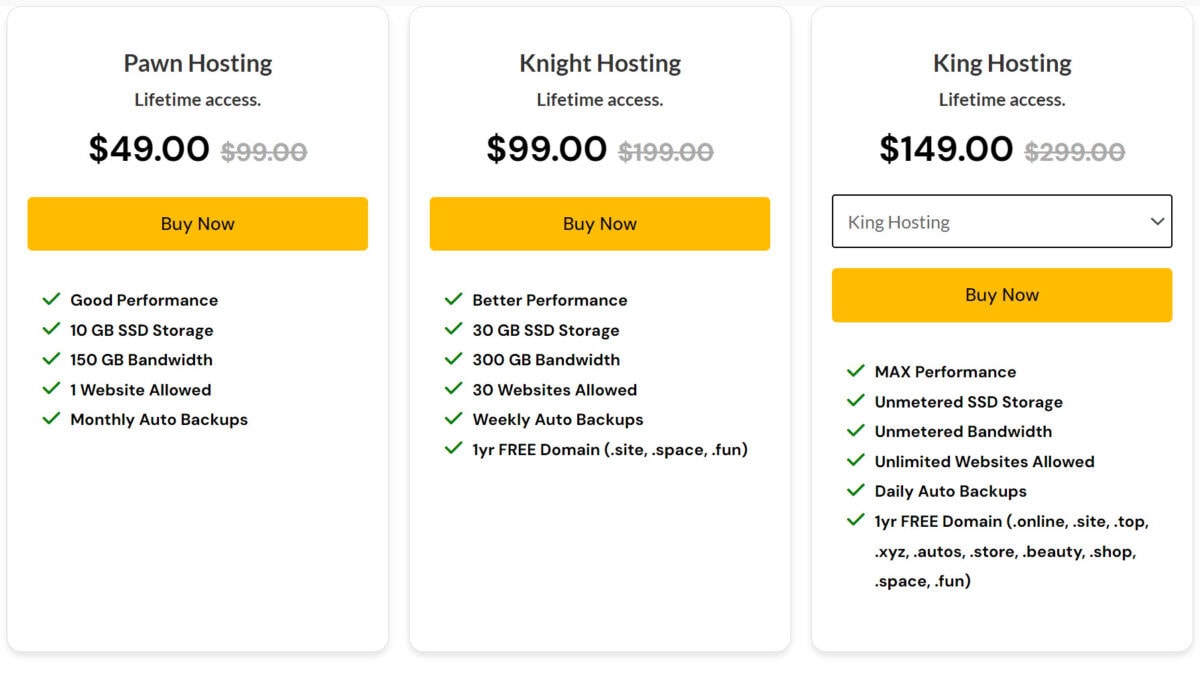Click the struck-through $199.00 price
Image resolution: width=1200 pixels, height=685 pixels.
(666, 152)
